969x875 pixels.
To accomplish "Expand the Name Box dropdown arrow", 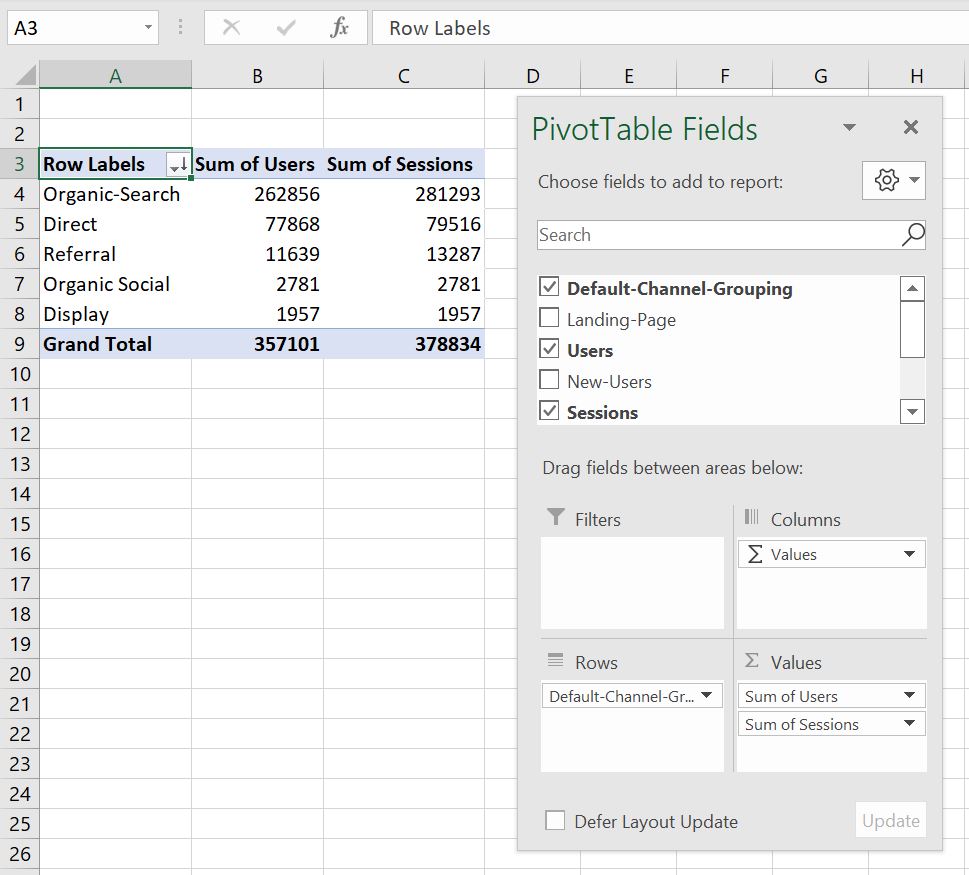I will 148,28.
